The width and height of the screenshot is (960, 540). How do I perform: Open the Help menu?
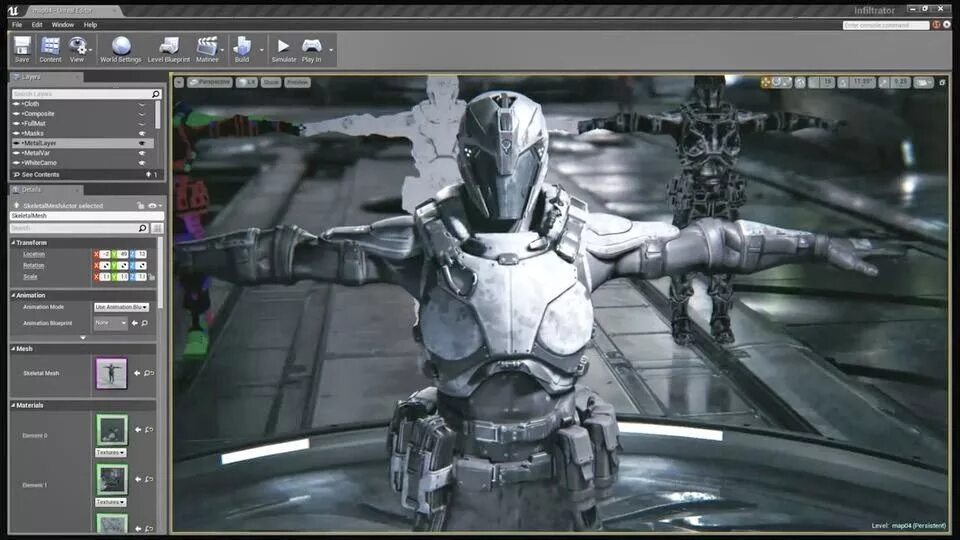[x=91, y=24]
